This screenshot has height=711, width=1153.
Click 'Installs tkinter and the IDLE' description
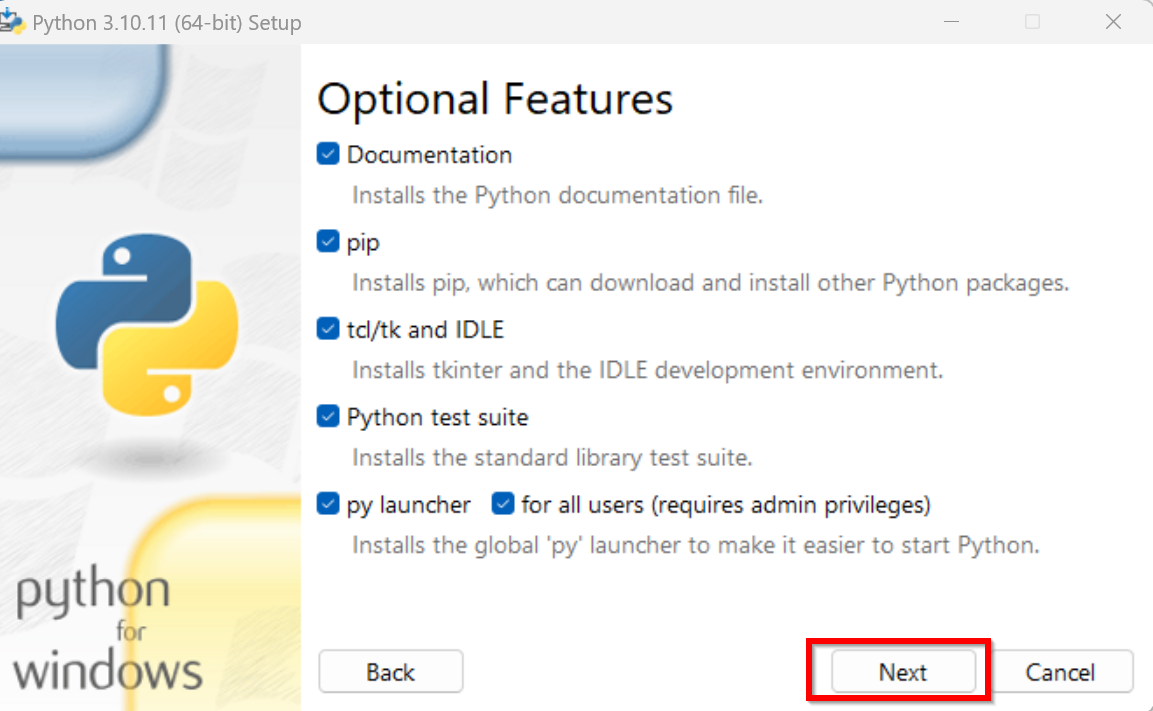click(x=647, y=370)
